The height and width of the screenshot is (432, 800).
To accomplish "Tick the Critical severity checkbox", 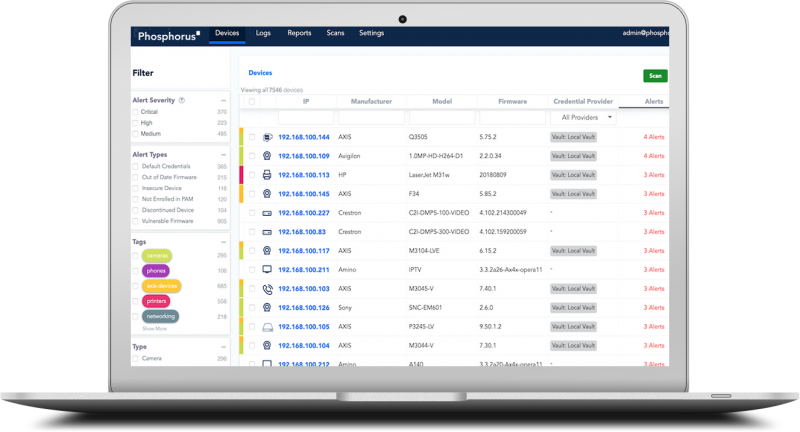I will click(x=135, y=112).
